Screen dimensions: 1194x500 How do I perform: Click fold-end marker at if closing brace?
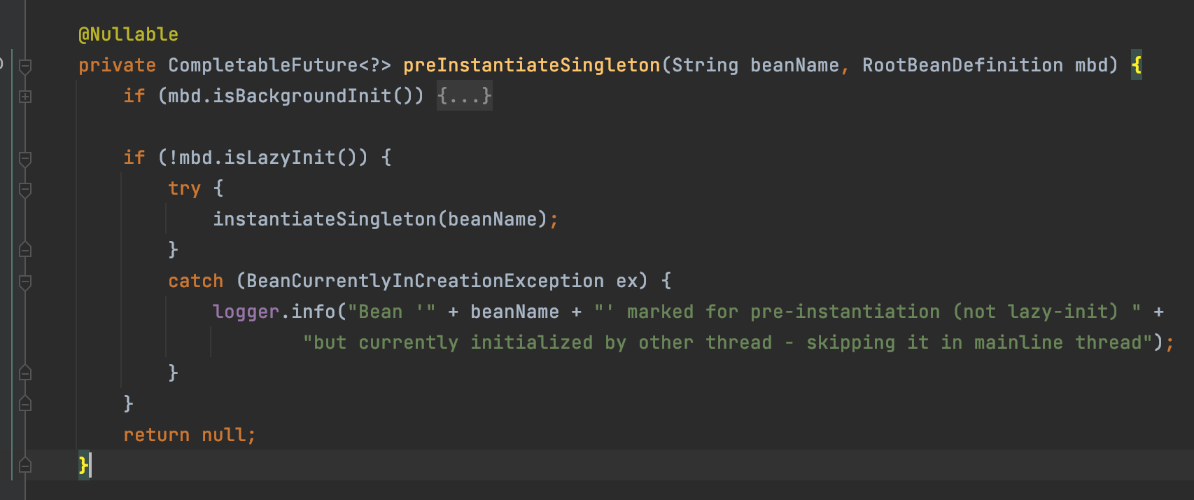pyautogui.click(x=26, y=403)
